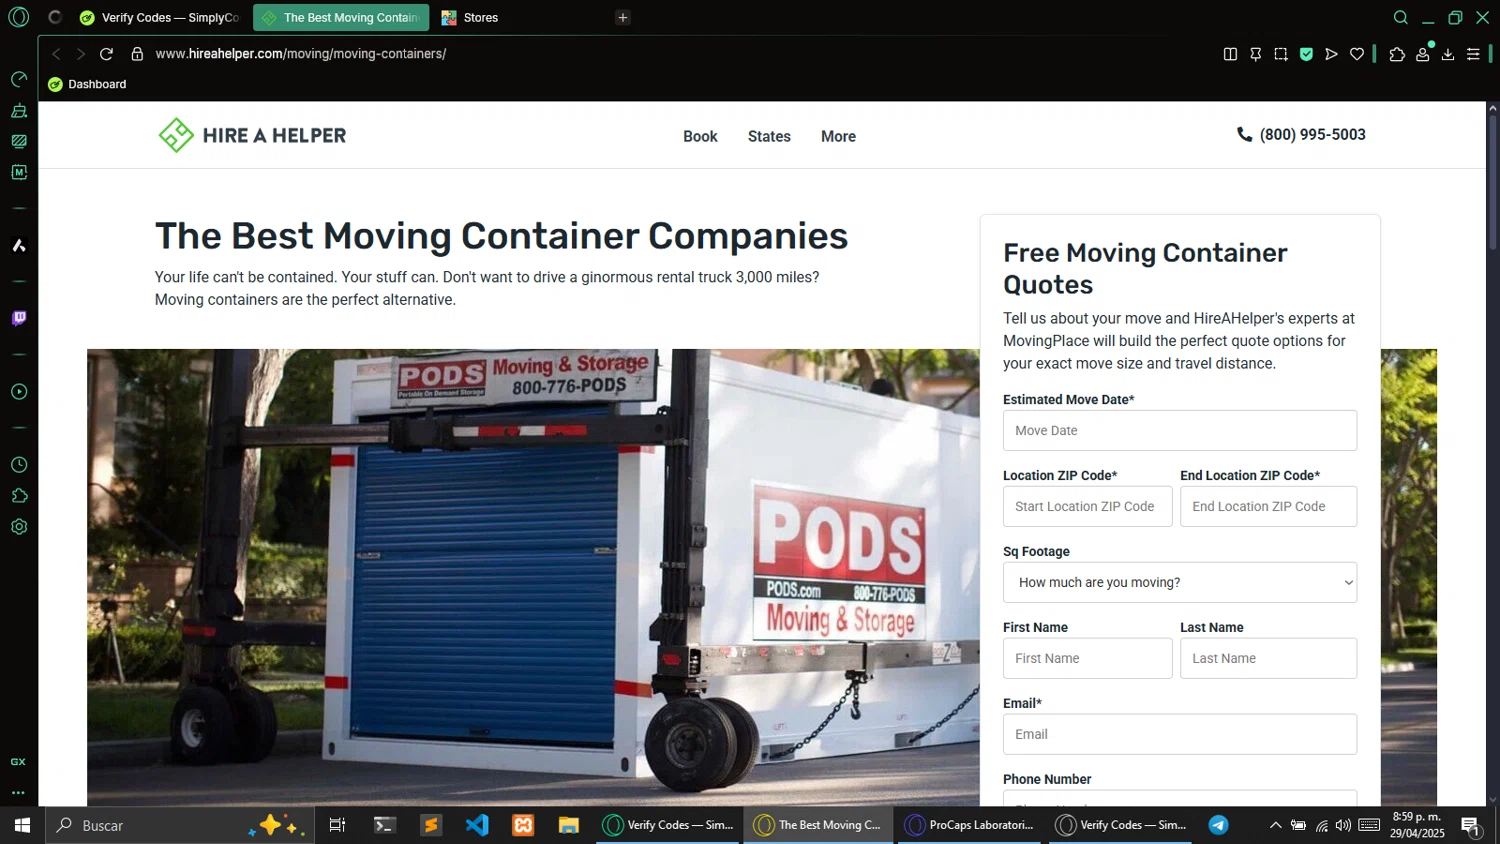1500x844 pixels.
Task: Open the three-dot sidebar setup menu
Action: 18,792
